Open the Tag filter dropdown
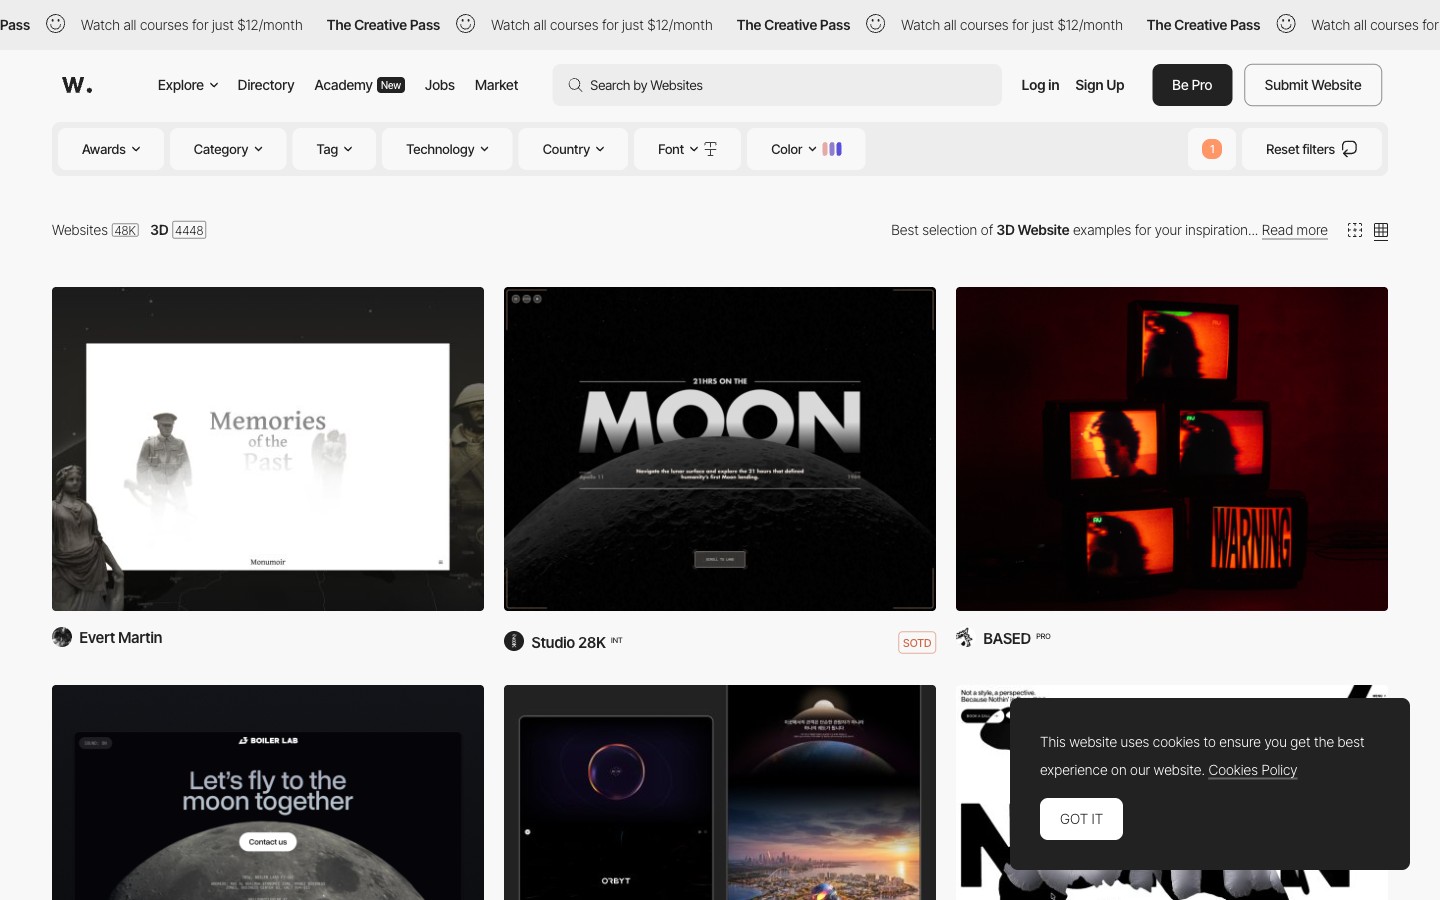The width and height of the screenshot is (1440, 900). [334, 149]
